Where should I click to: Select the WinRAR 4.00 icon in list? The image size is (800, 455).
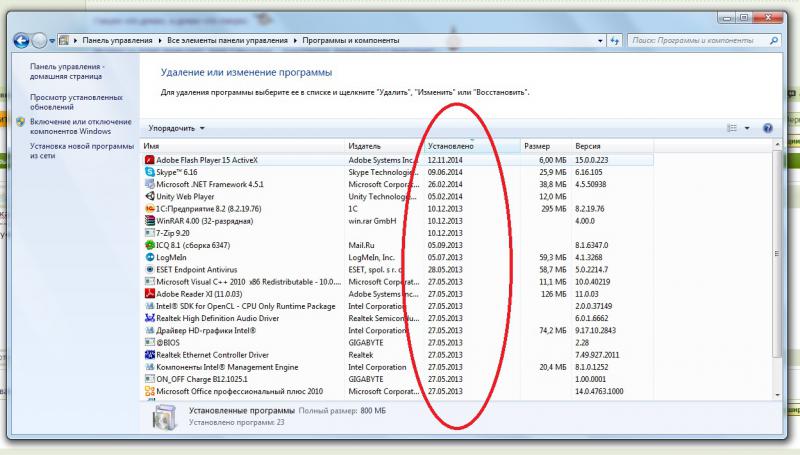pyautogui.click(x=149, y=221)
